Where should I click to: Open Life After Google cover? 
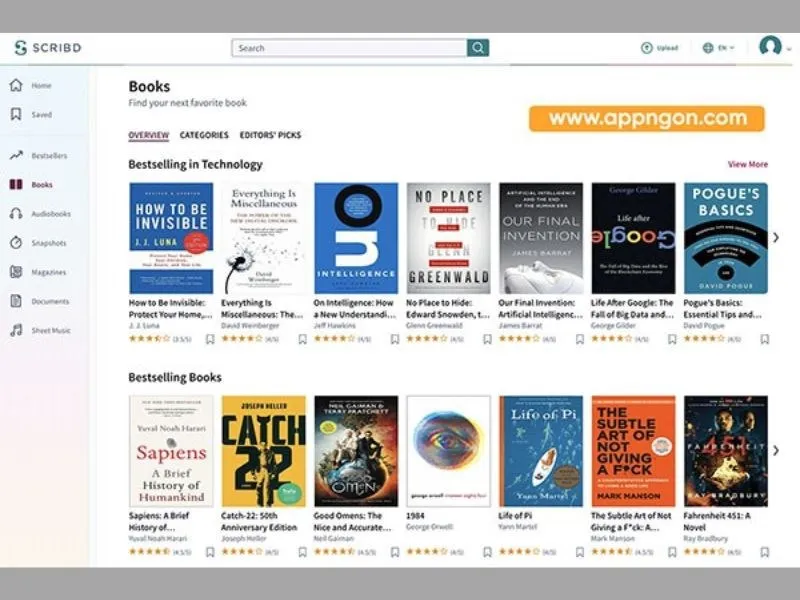[633, 238]
